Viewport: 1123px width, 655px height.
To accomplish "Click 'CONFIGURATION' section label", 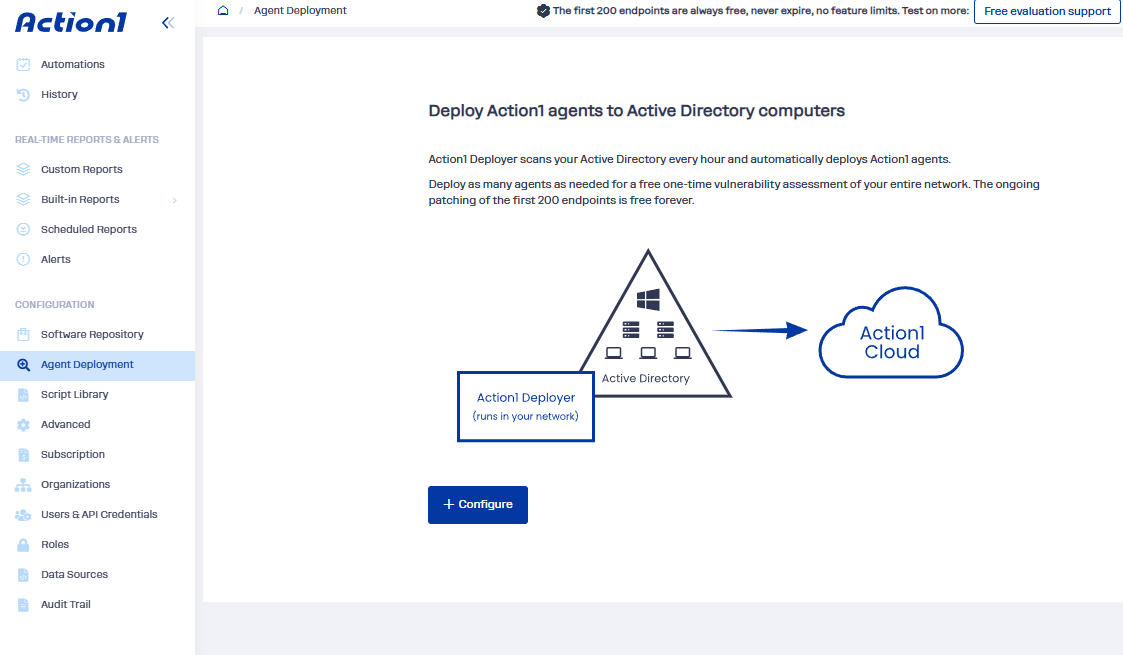I will (x=54, y=305).
